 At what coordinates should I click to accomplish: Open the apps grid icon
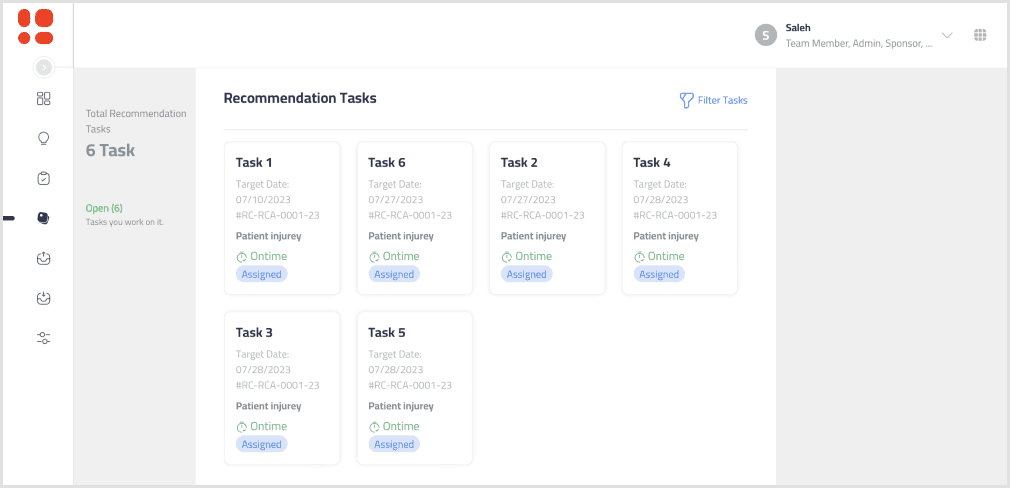click(980, 35)
